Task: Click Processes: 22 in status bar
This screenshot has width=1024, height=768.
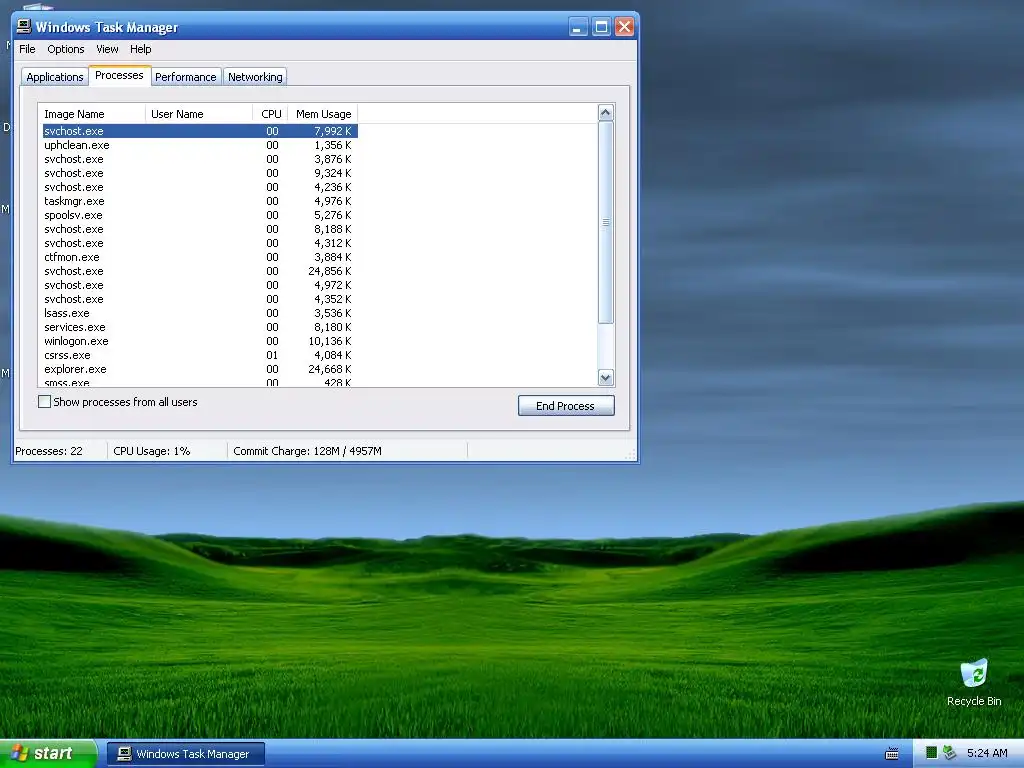Action: (49, 451)
